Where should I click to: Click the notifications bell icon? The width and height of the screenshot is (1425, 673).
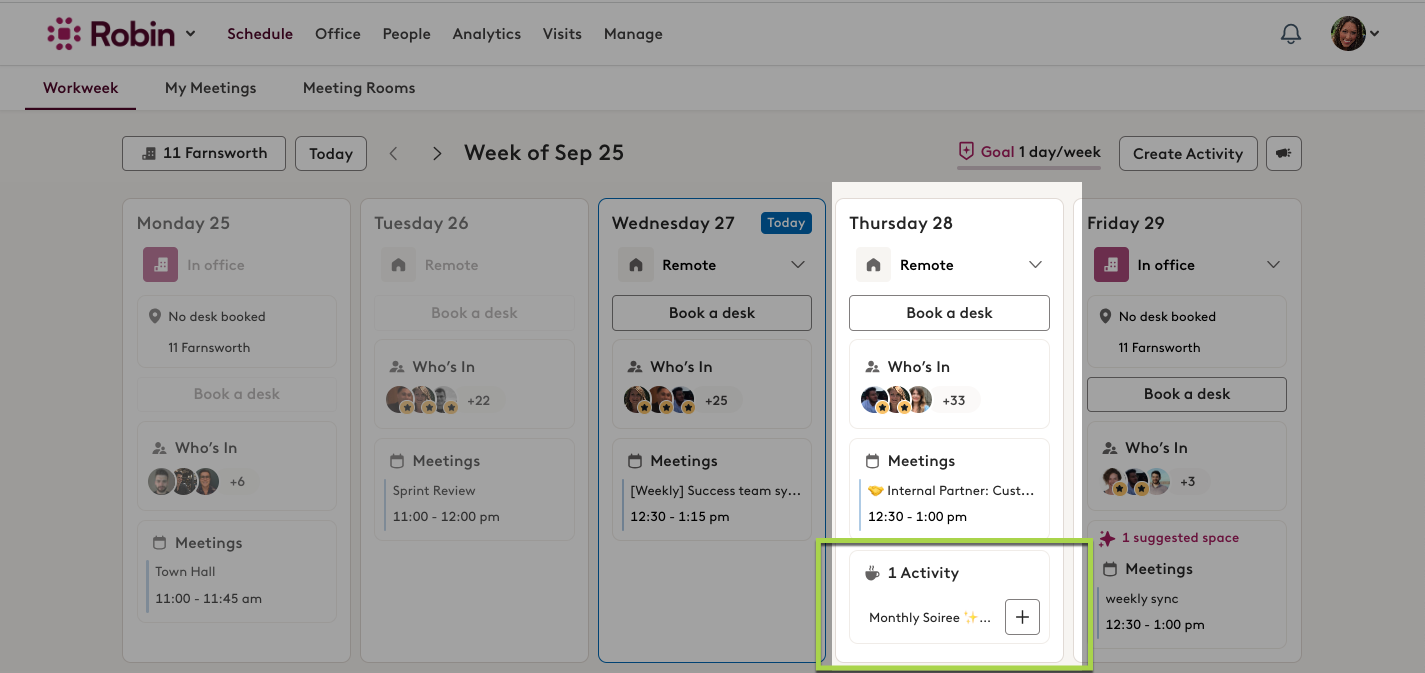(1291, 34)
